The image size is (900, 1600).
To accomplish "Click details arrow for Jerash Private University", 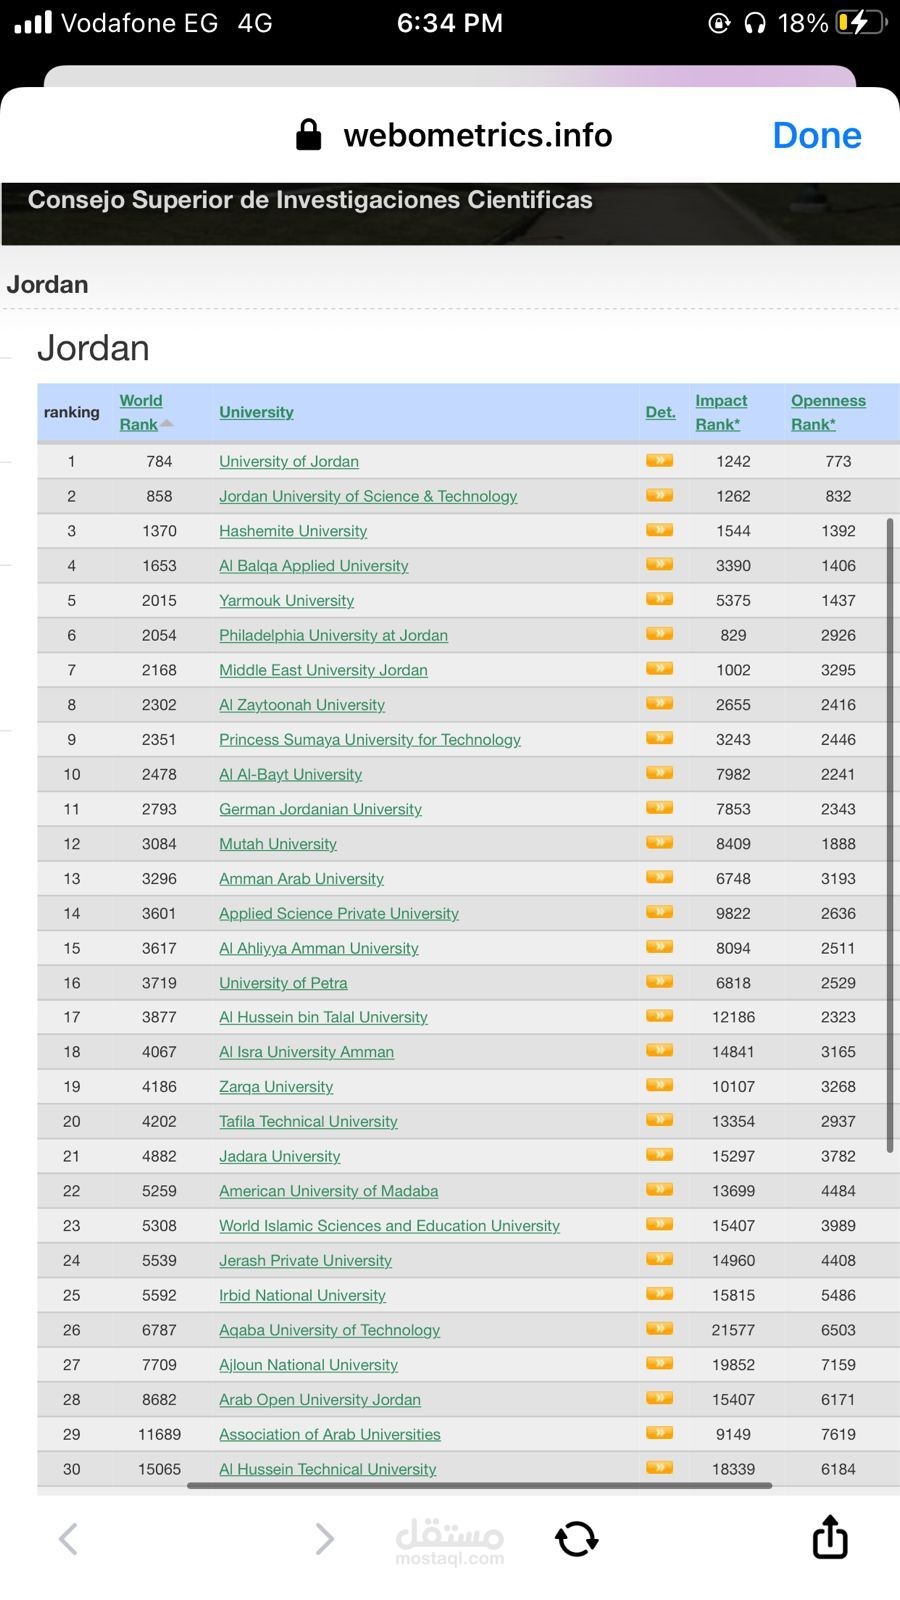I will point(659,1259).
